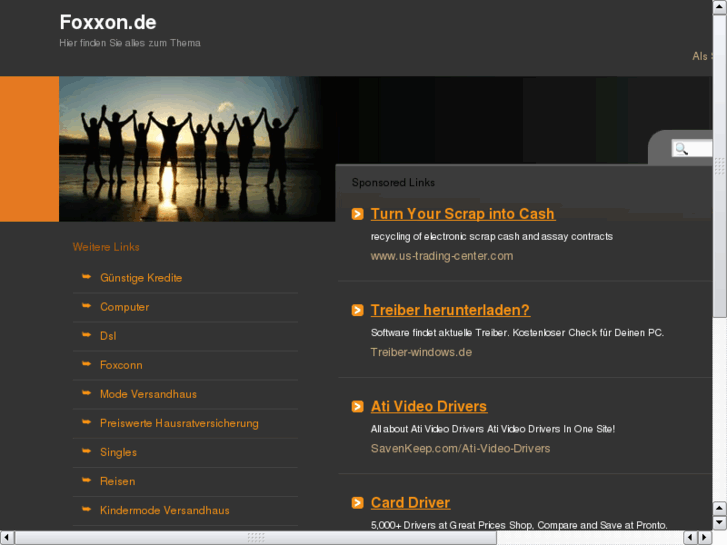The image size is (727, 545).
Task: Click orange chevron icon beside Turn Your Scrap
Action: (x=357, y=214)
